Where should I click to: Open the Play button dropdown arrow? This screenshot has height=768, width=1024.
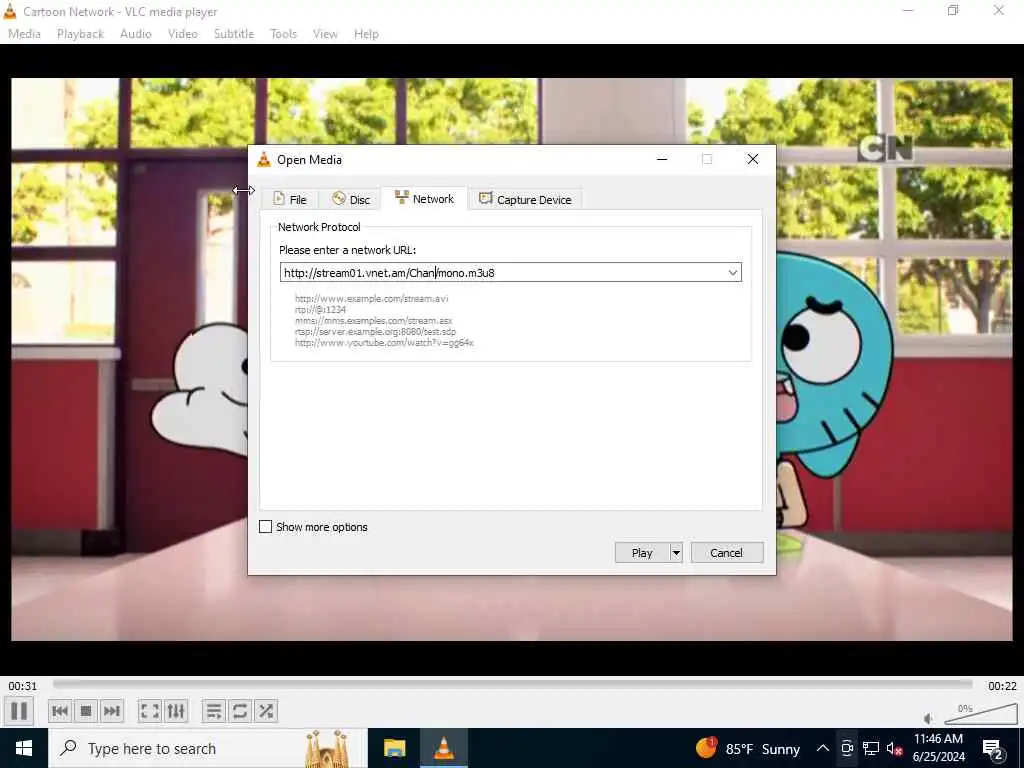click(x=676, y=553)
